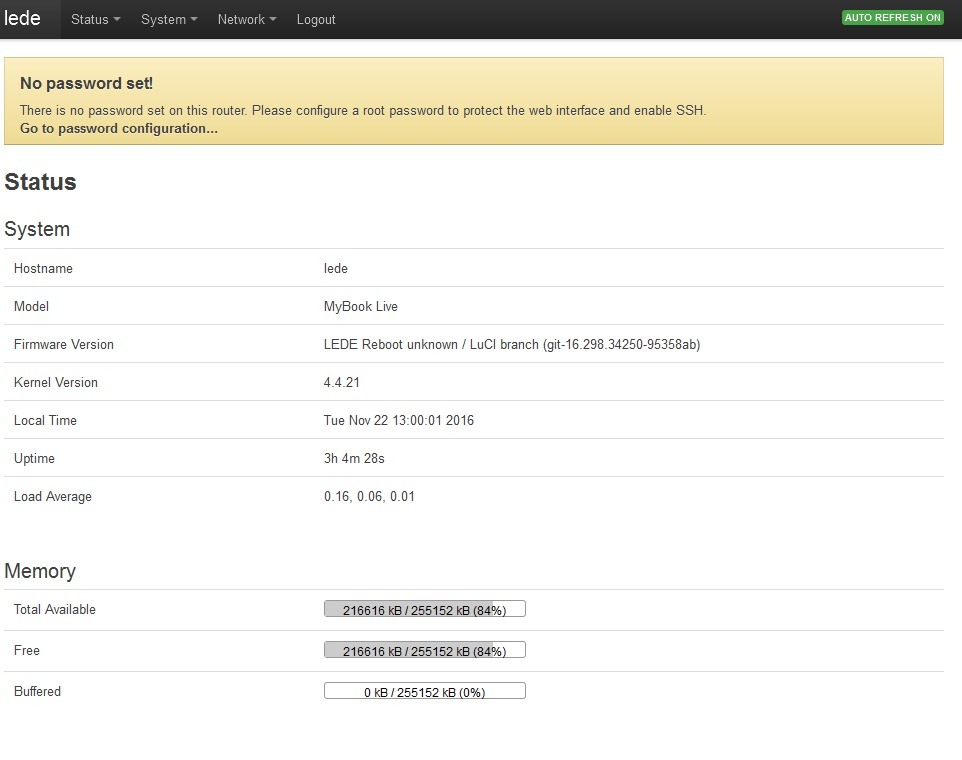Toggle the Auto Refresh On indicator
This screenshot has height=760, width=962.
[x=892, y=18]
